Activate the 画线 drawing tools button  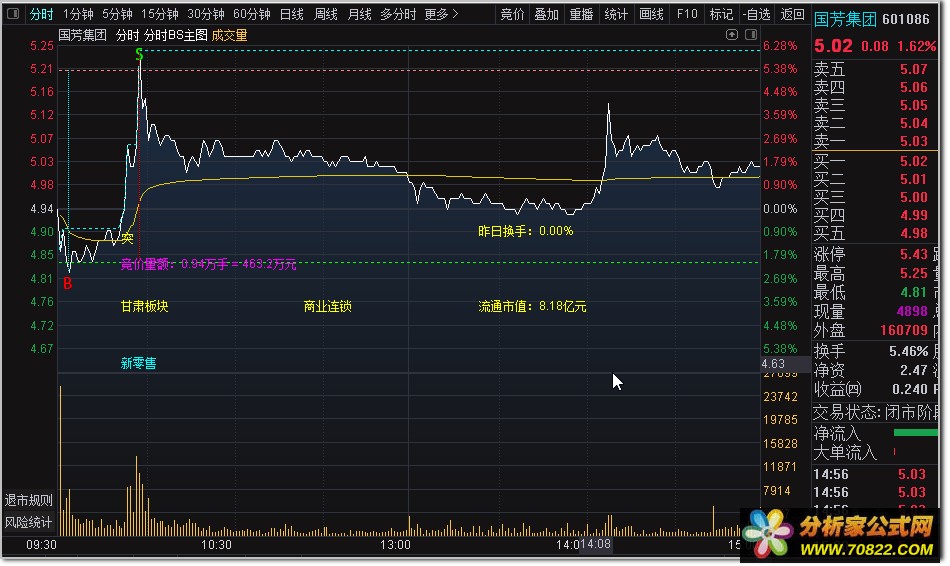pyautogui.click(x=652, y=14)
